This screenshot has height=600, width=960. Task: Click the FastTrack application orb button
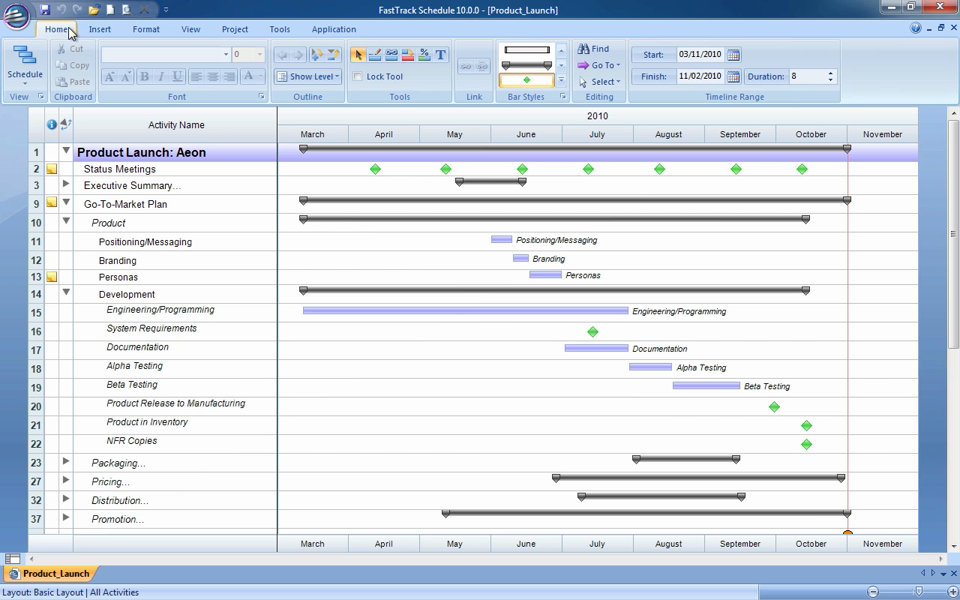[x=17, y=17]
